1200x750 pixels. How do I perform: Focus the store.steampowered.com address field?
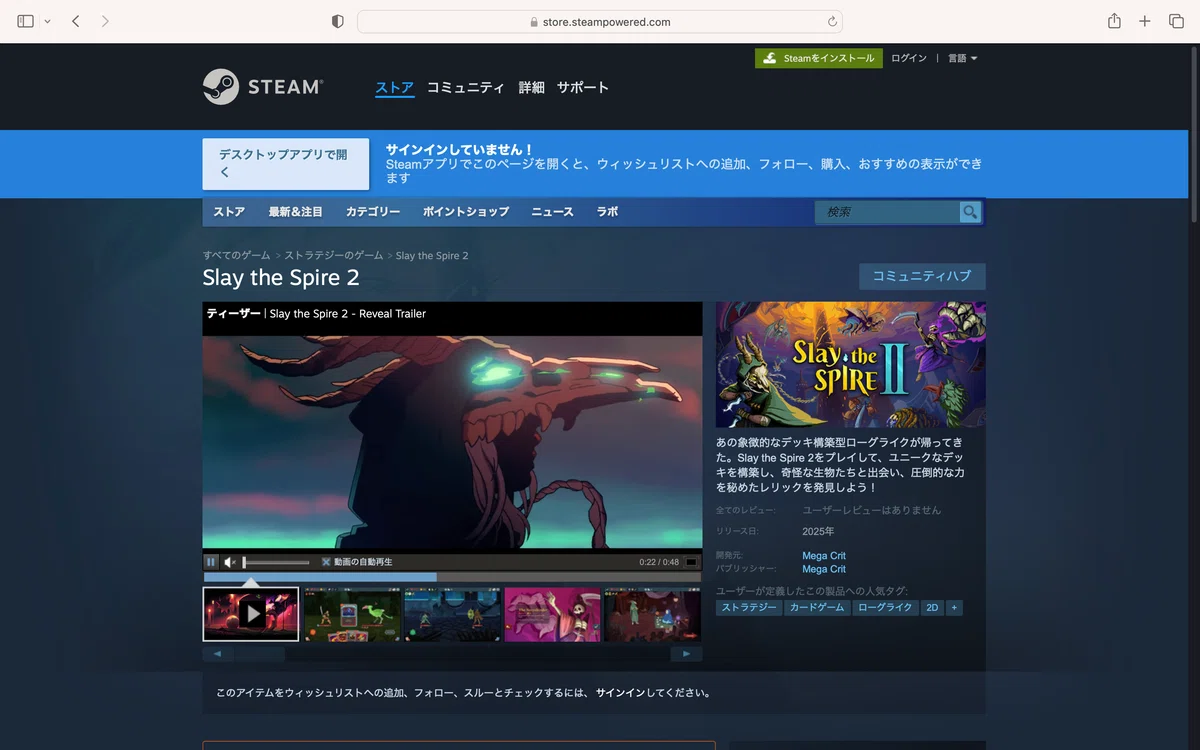point(600,21)
